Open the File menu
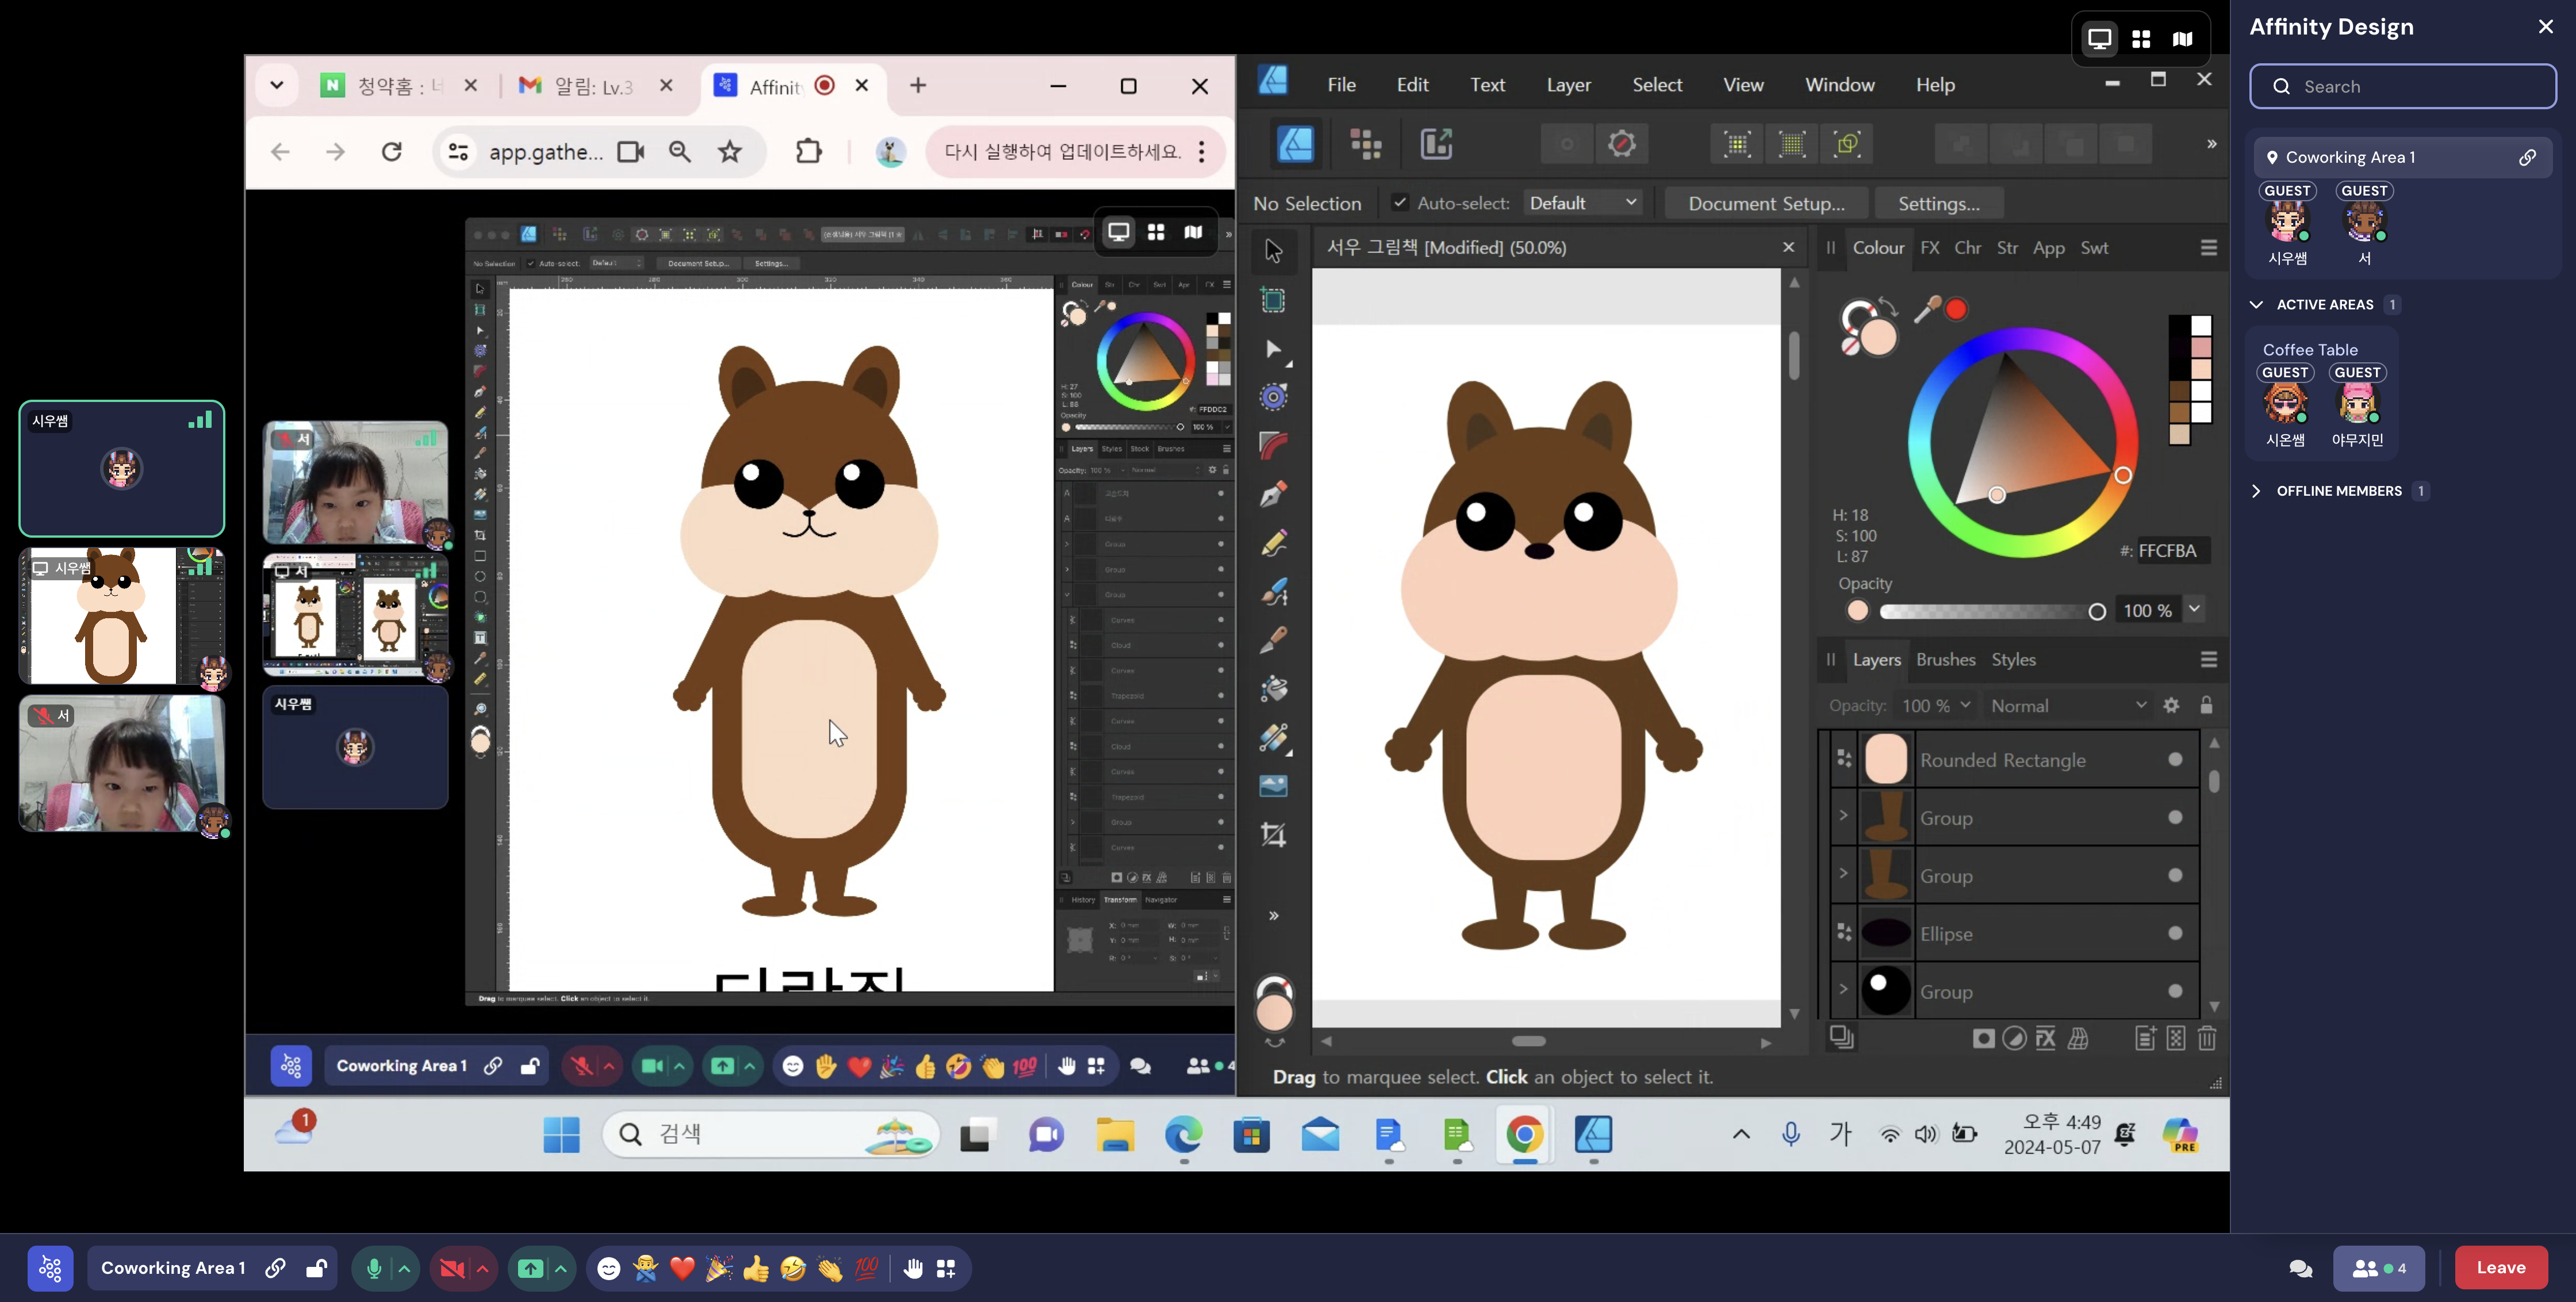Screen dimensions: 2576x1302 coord(1341,85)
